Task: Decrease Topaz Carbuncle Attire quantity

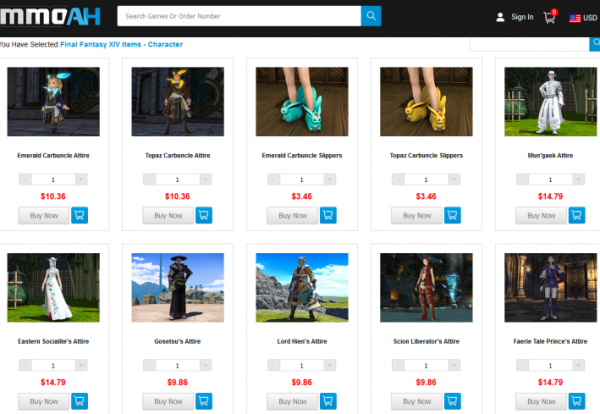Action: pos(150,179)
